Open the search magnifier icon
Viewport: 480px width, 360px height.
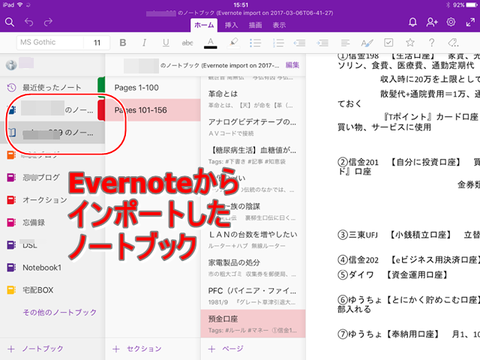[10, 22]
